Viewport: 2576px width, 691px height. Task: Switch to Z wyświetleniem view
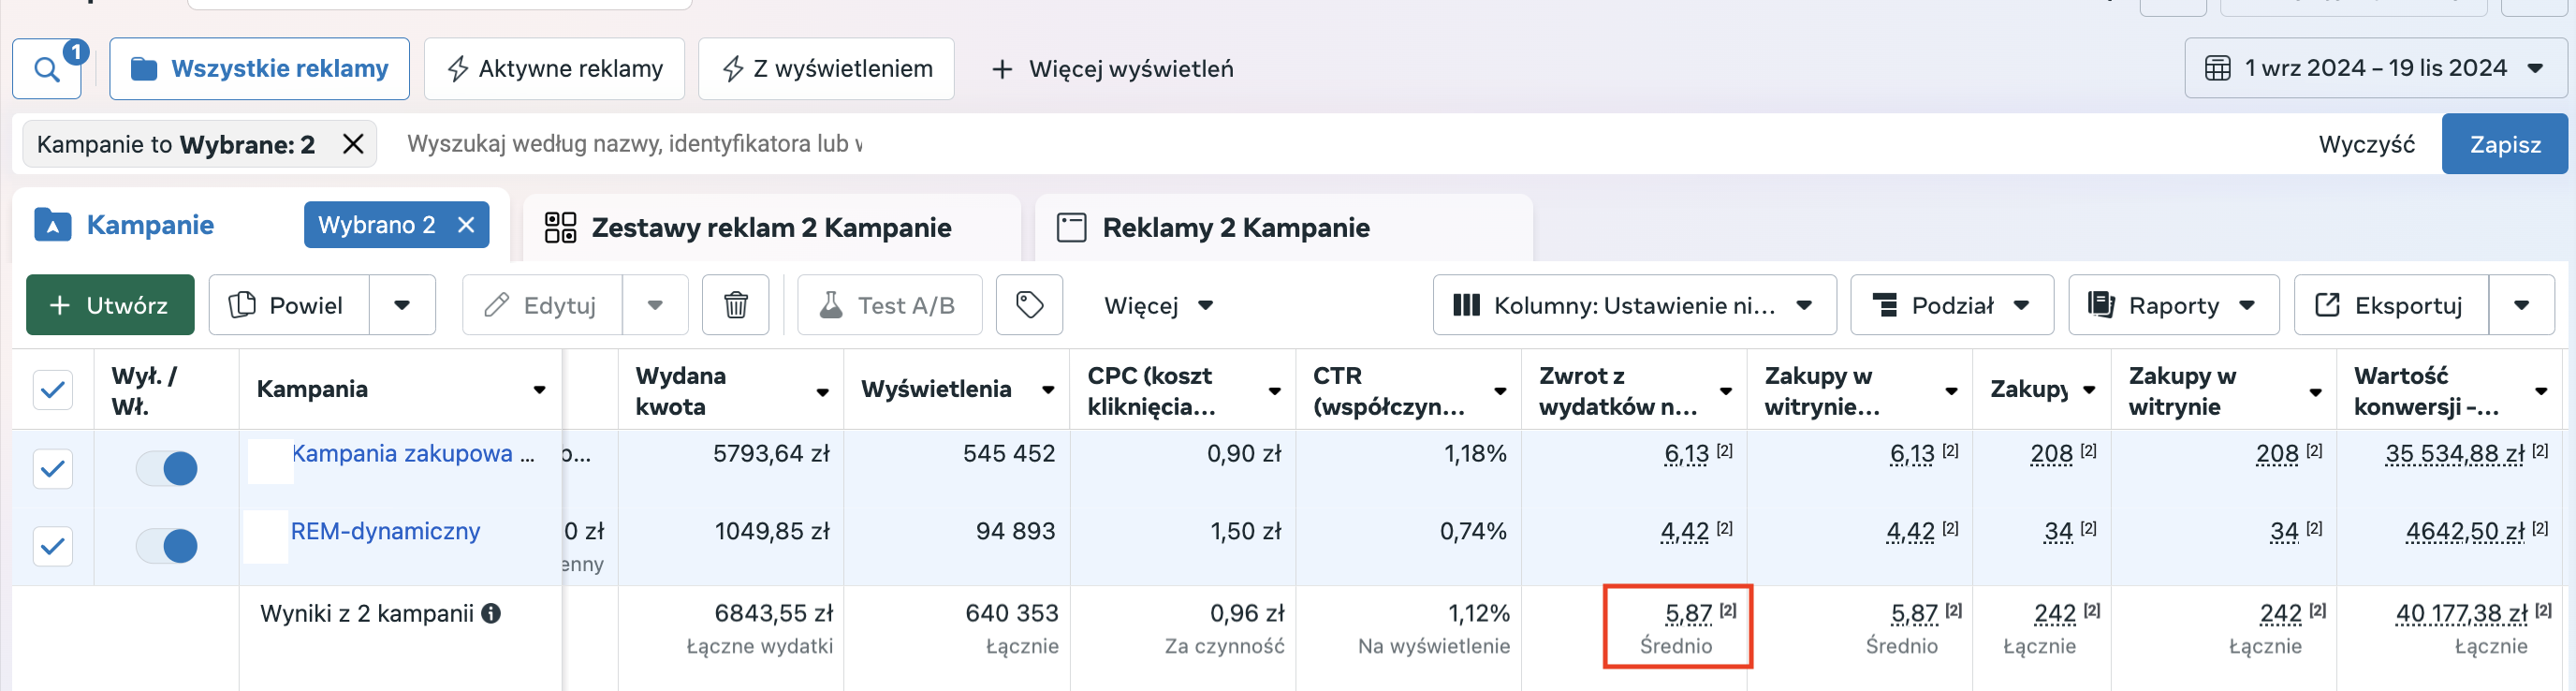(826, 69)
